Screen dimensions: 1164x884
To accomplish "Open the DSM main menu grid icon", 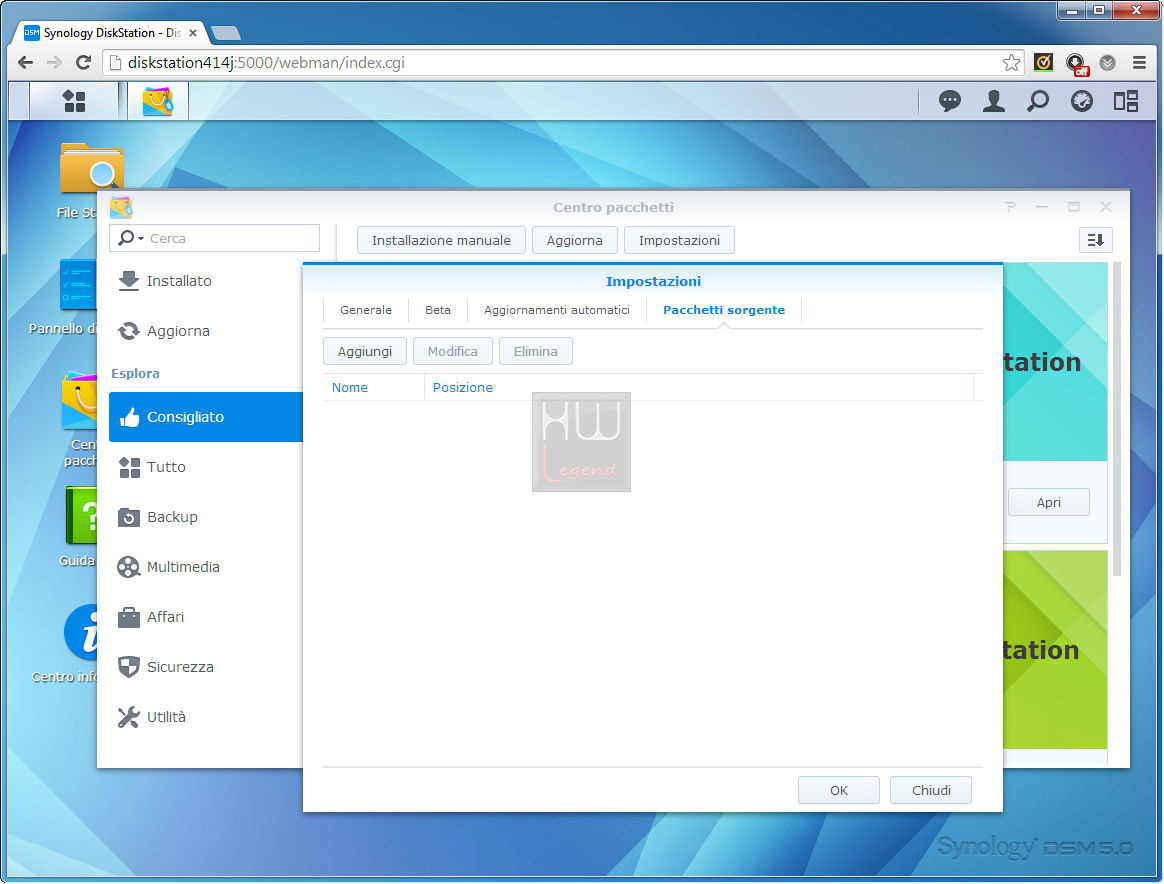I will coord(74,101).
